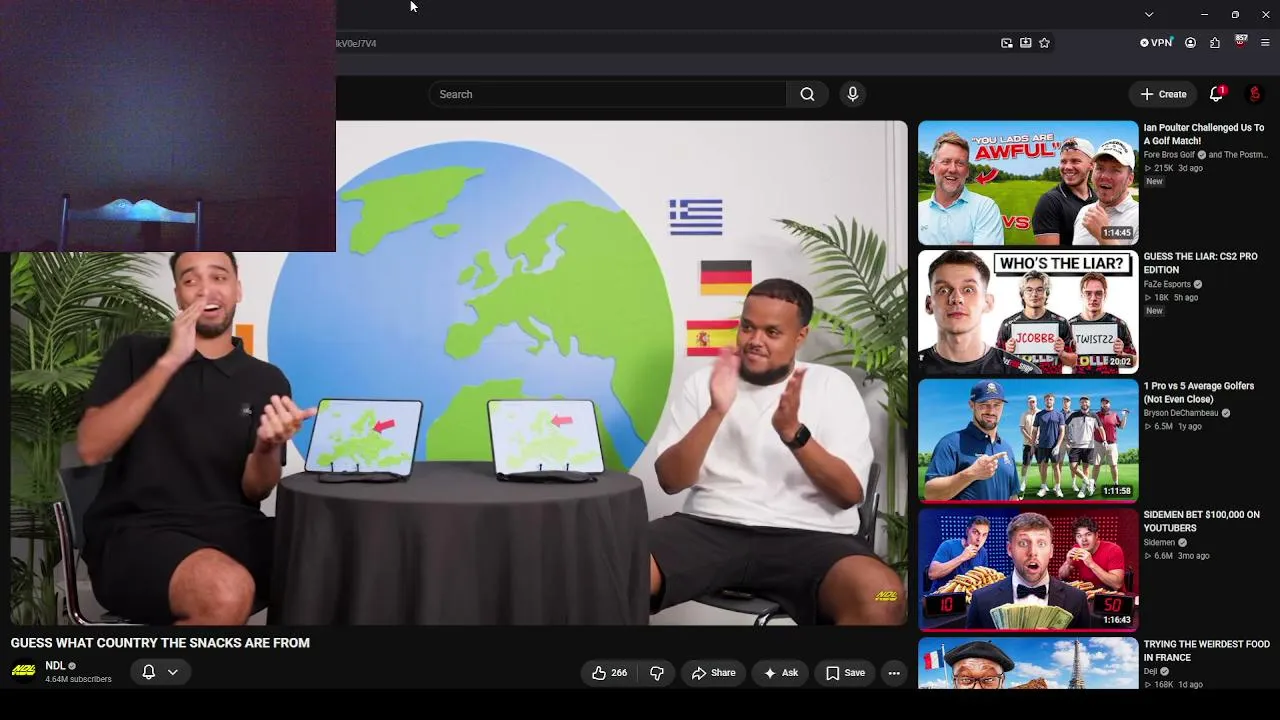Open 'TRYING THE WEIRDEST FOOD IN FRANCE' title
The height and width of the screenshot is (720, 1280).
tap(1206, 651)
